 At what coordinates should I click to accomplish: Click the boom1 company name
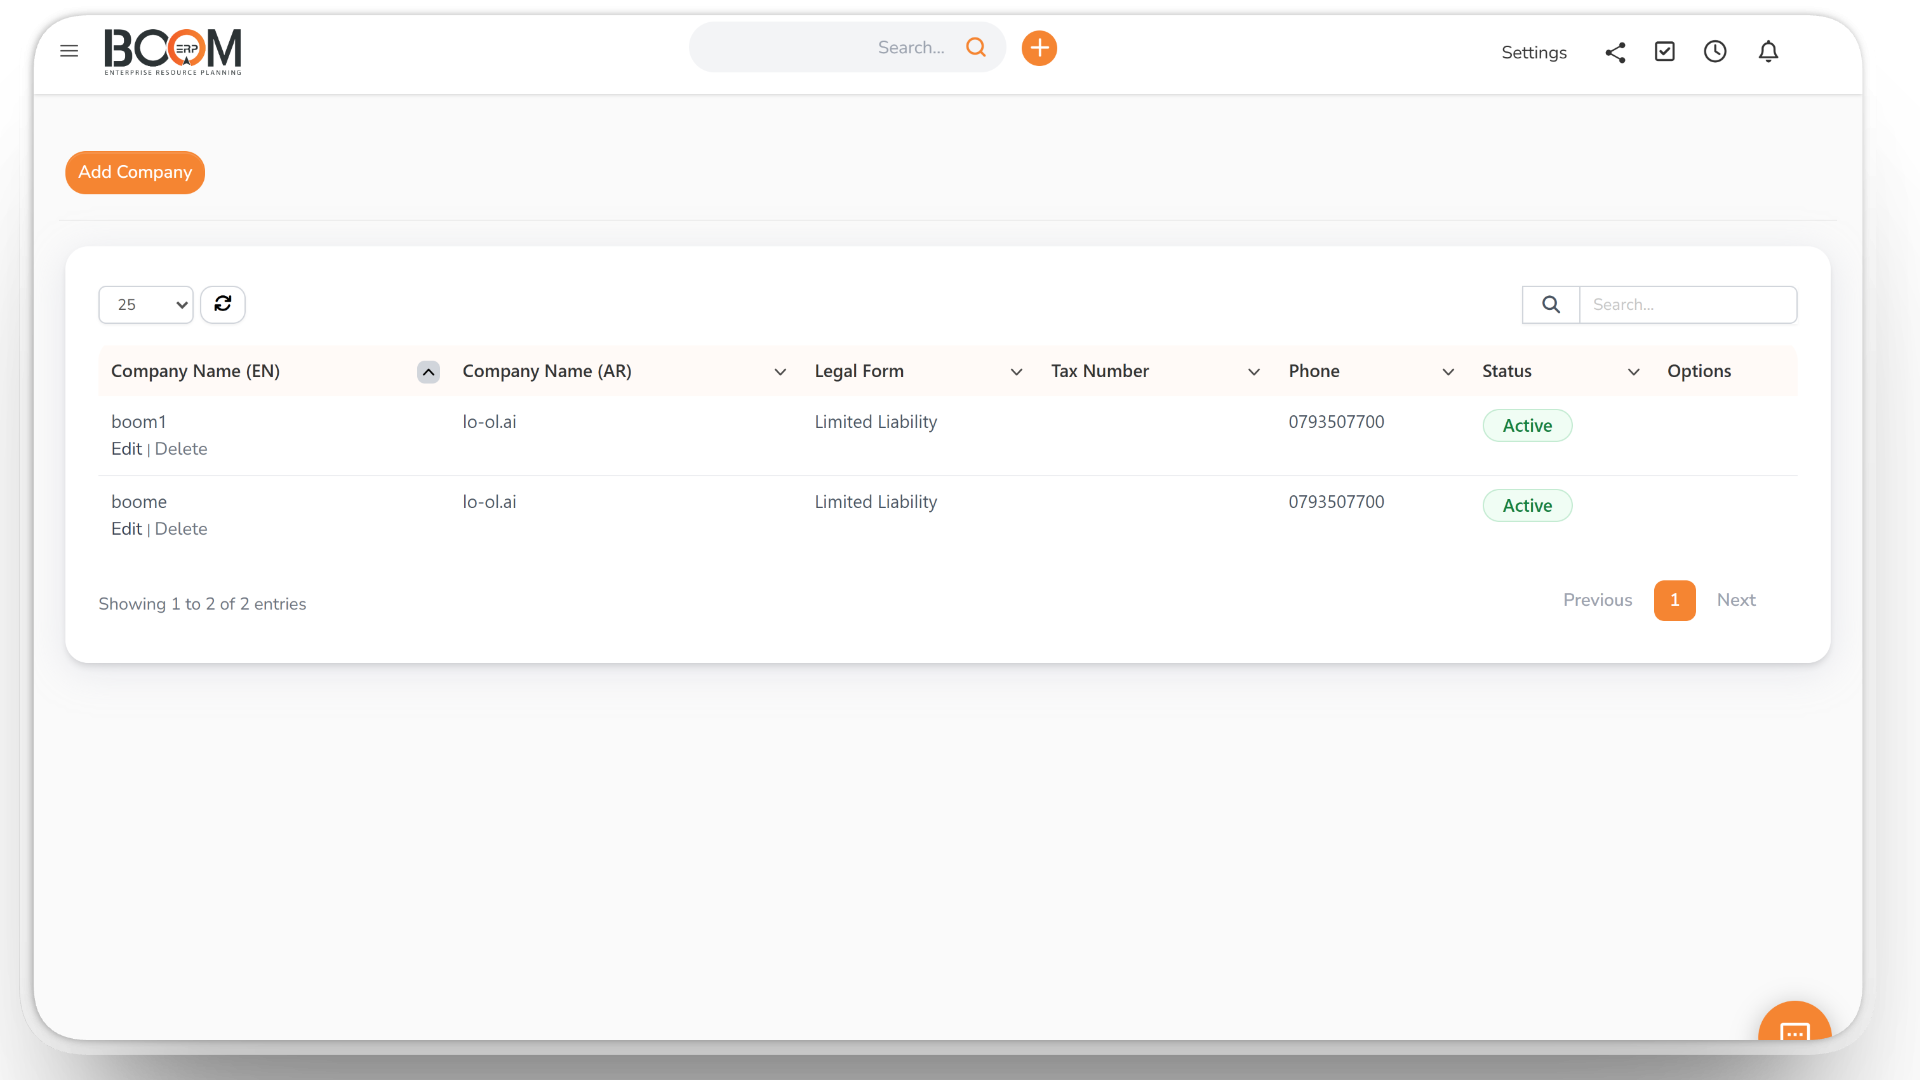pyautogui.click(x=139, y=422)
